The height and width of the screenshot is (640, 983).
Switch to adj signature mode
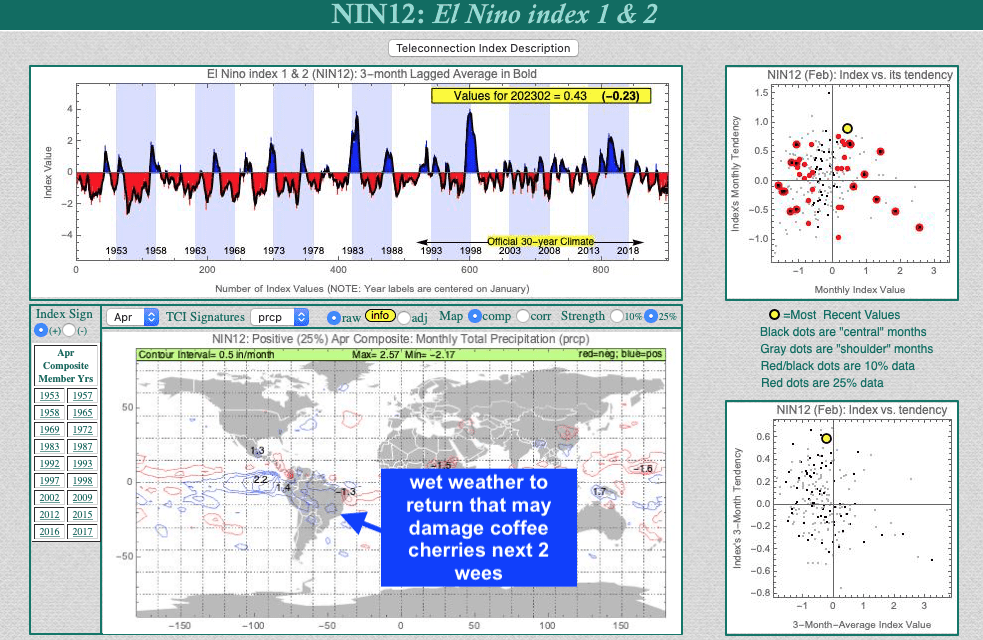coord(404,316)
